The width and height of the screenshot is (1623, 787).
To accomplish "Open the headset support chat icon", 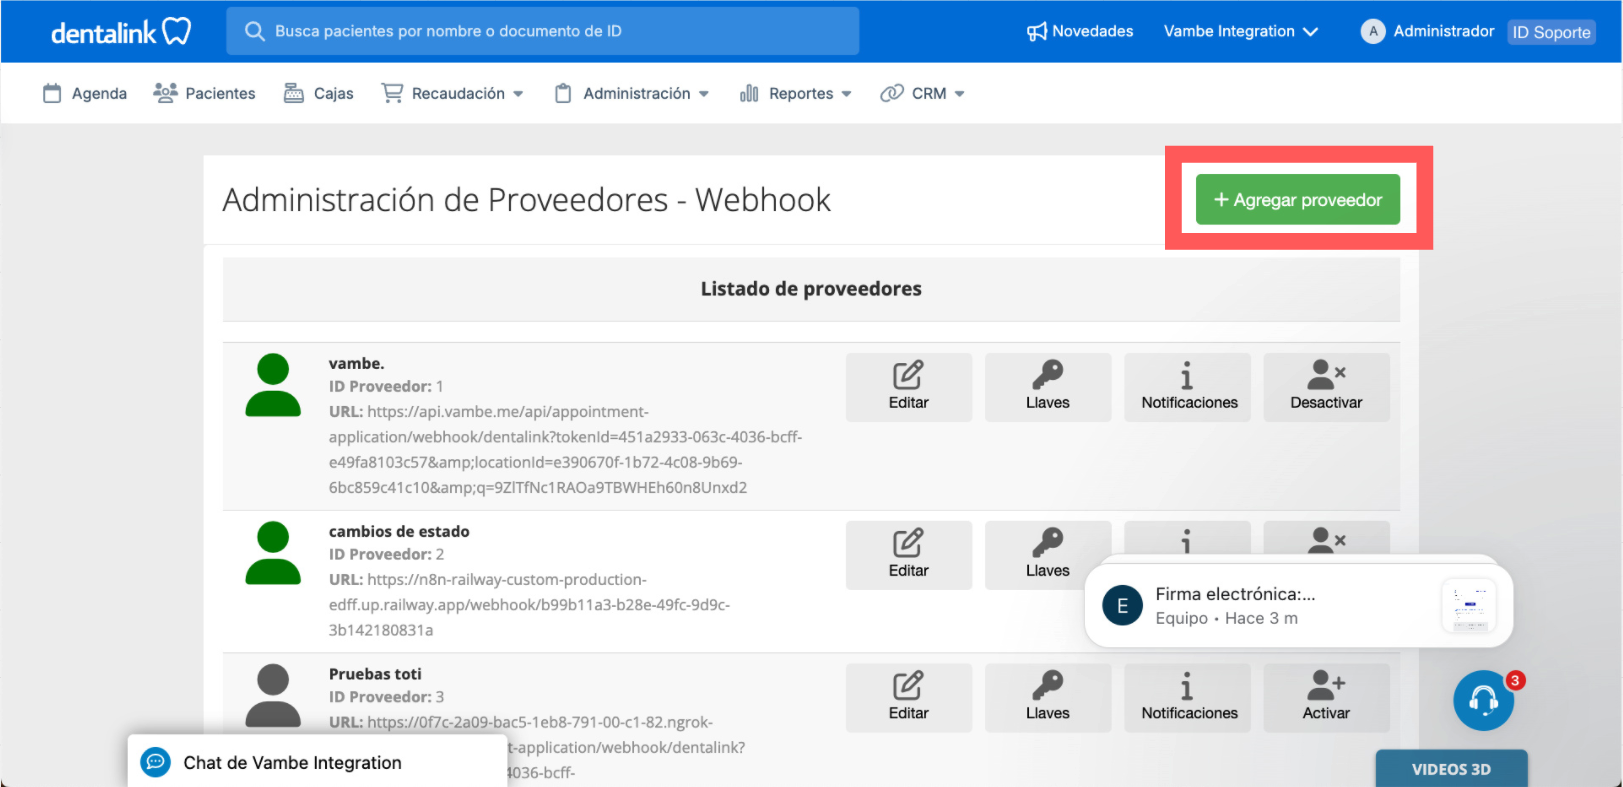I will click(1483, 700).
